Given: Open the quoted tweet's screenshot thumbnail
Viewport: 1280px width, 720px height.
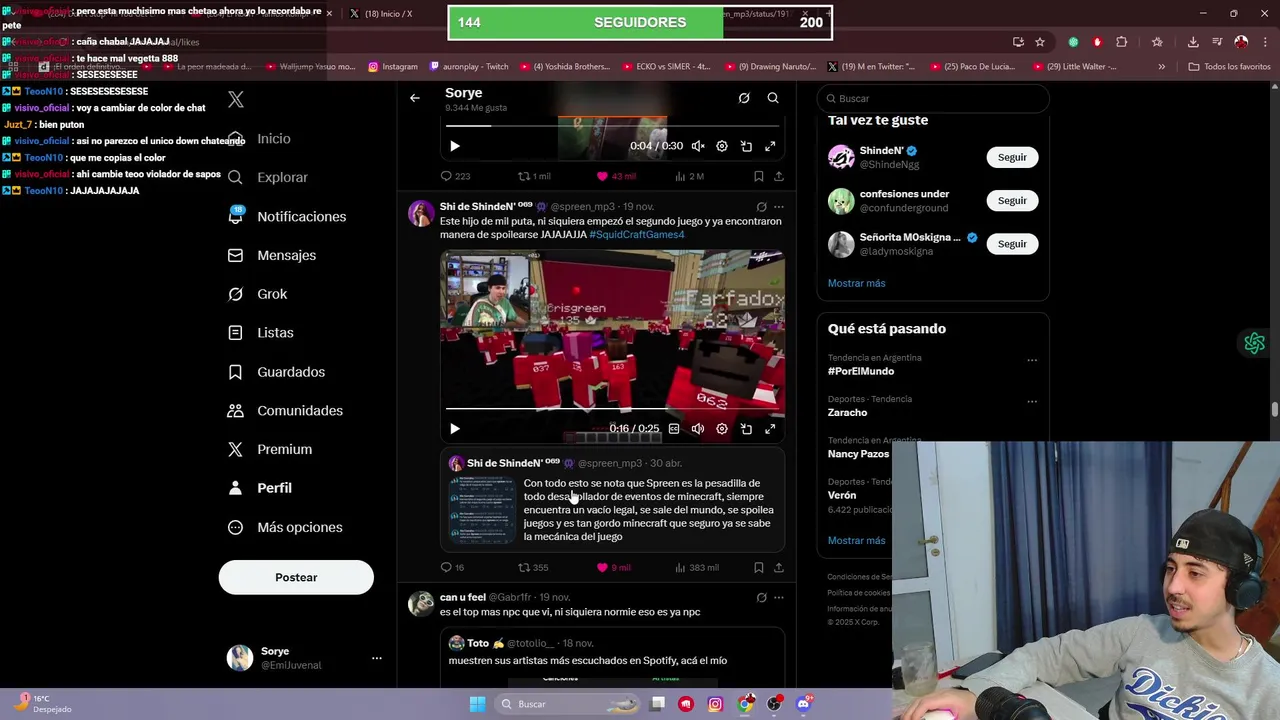Looking at the screenshot, I should pyautogui.click(x=483, y=509).
